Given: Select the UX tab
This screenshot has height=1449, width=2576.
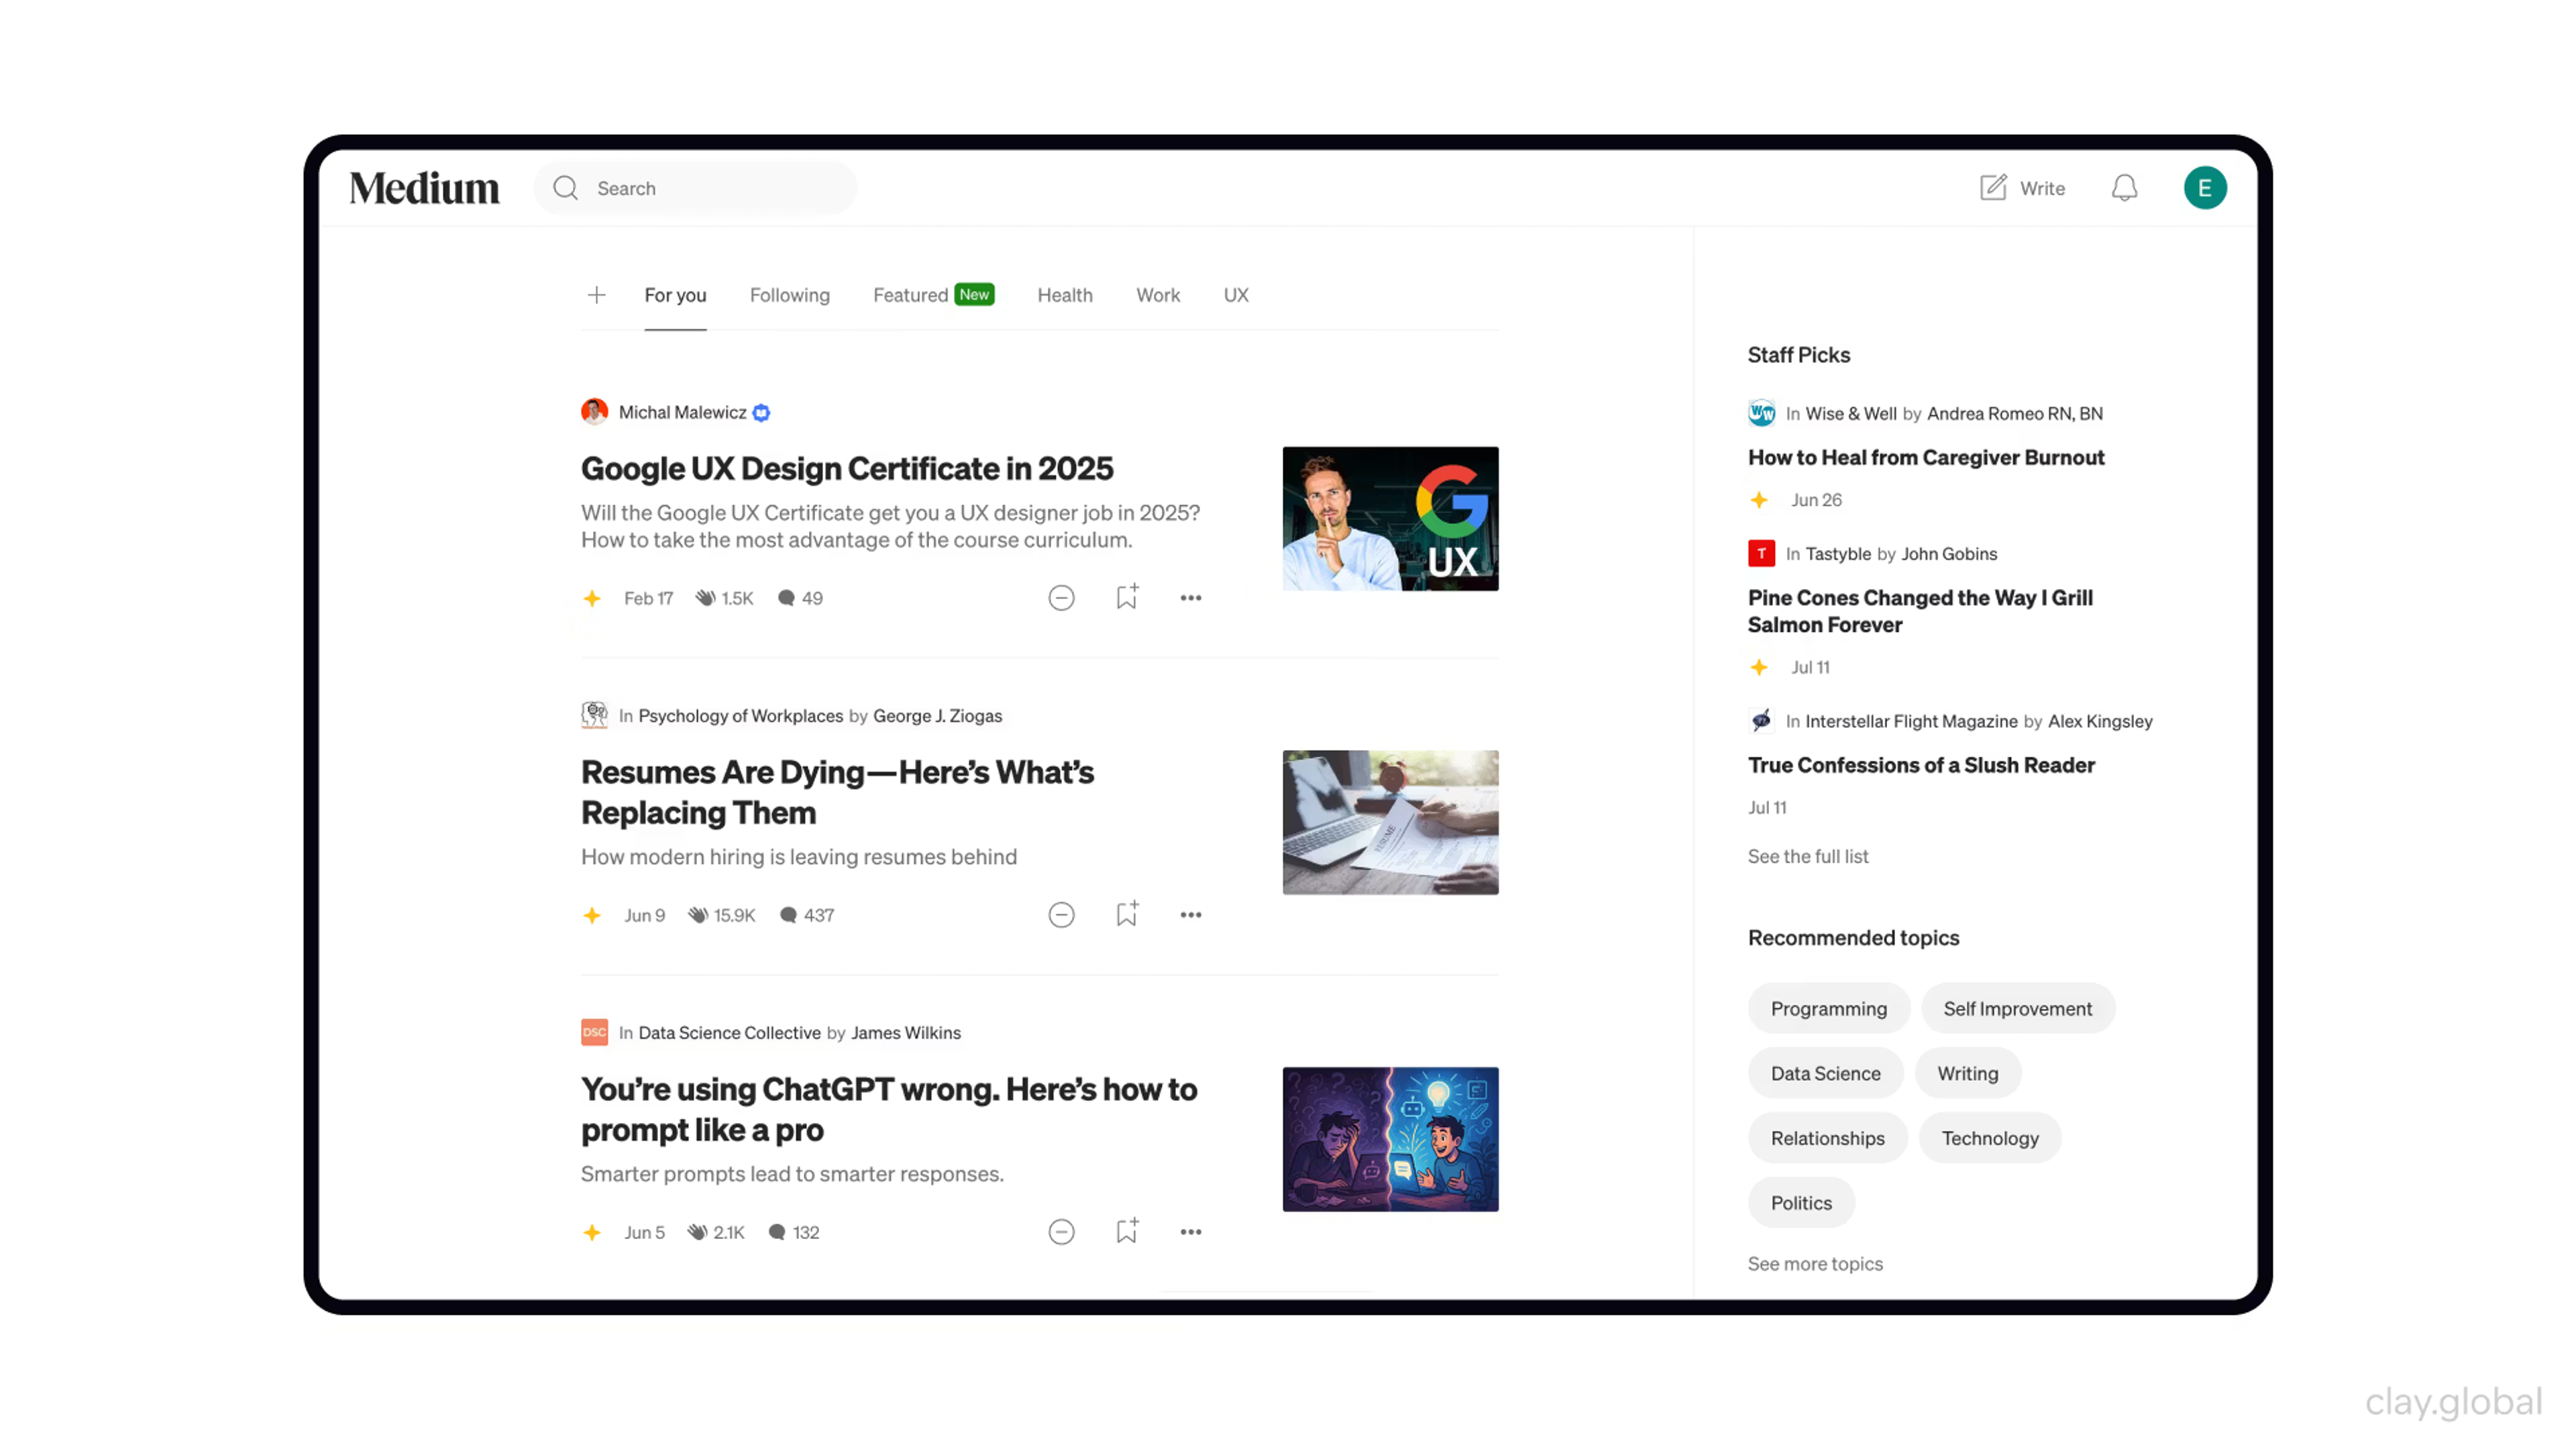Looking at the screenshot, I should point(1236,295).
